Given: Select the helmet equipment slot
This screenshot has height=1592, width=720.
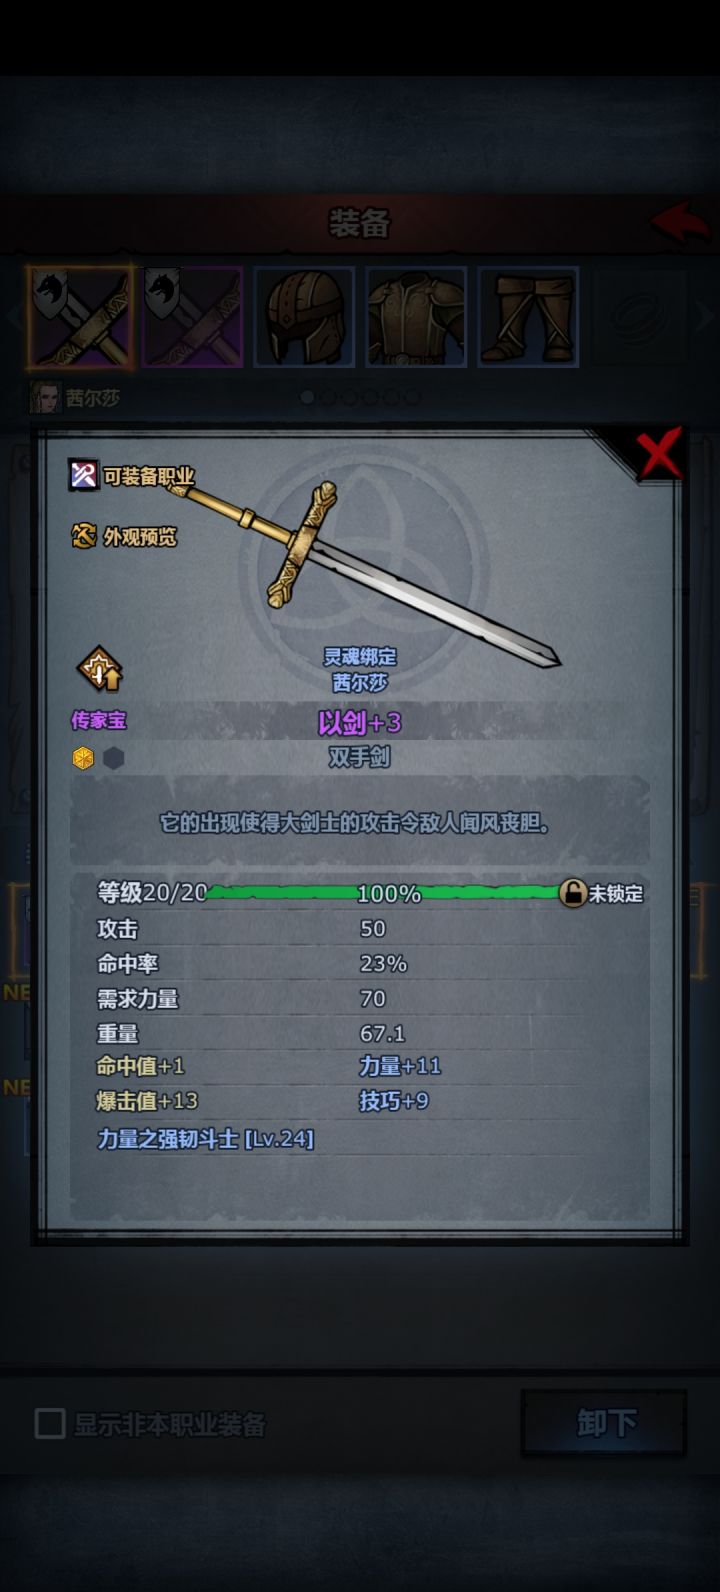Looking at the screenshot, I should pyautogui.click(x=304, y=317).
